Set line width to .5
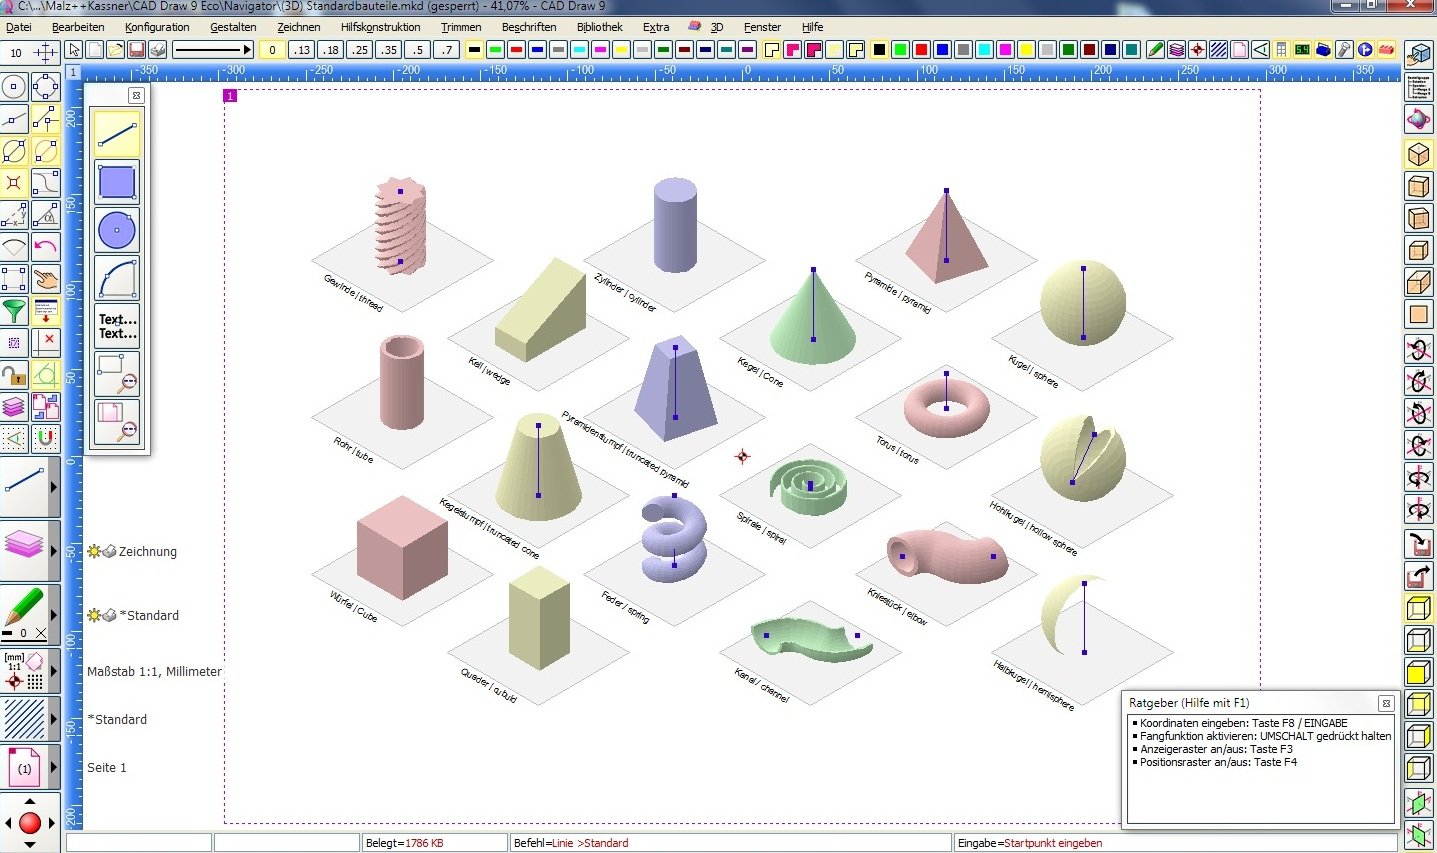 418,49
